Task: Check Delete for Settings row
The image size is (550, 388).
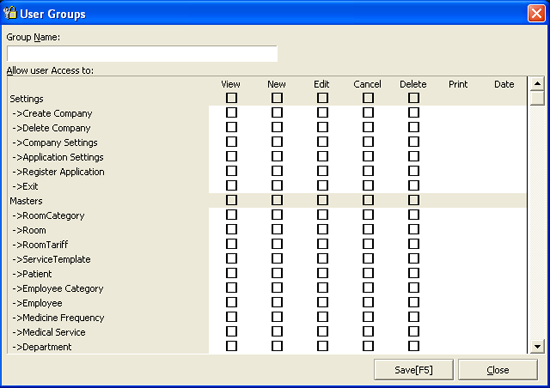Action: (x=414, y=98)
